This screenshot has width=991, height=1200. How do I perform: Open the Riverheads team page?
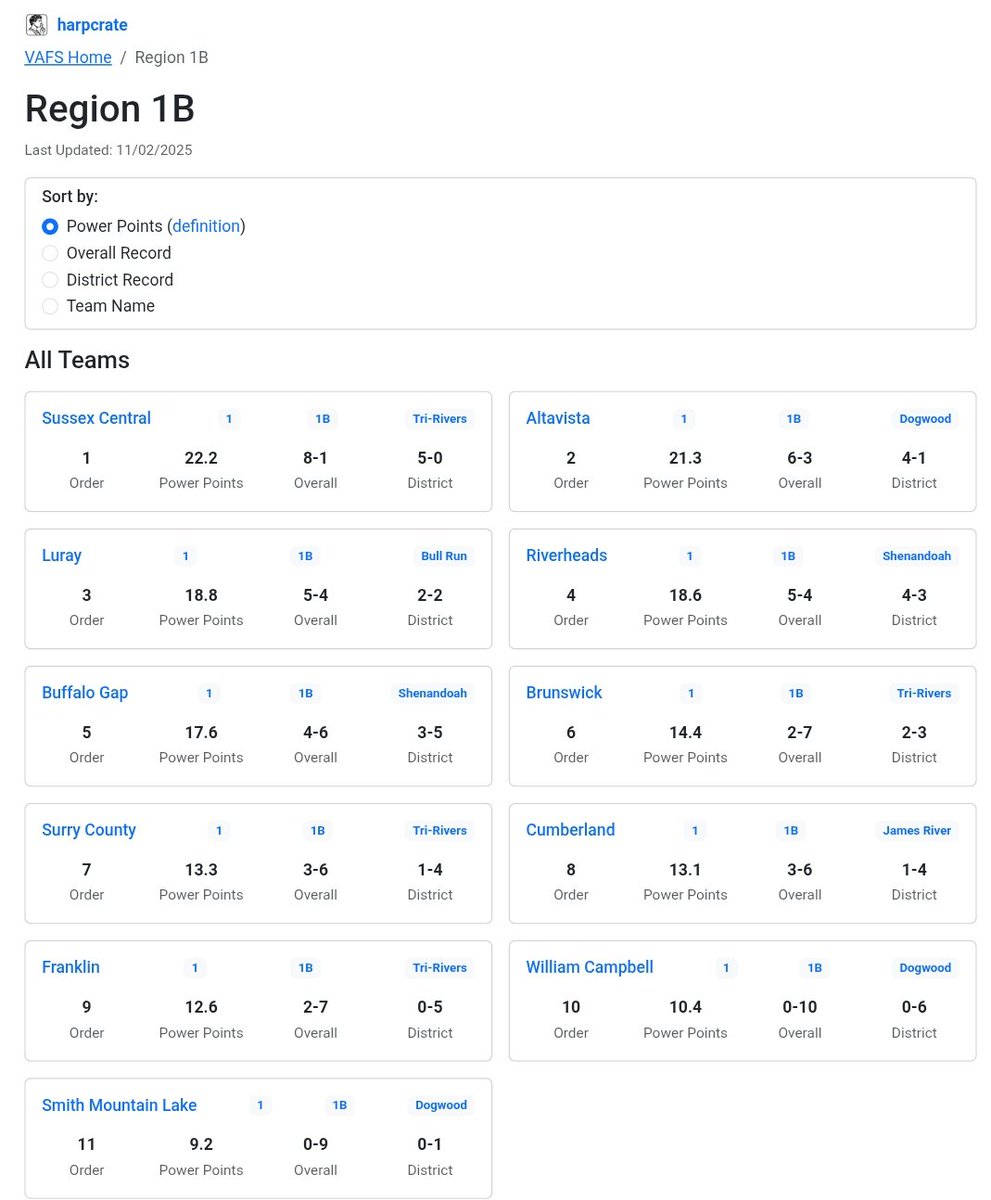566,555
